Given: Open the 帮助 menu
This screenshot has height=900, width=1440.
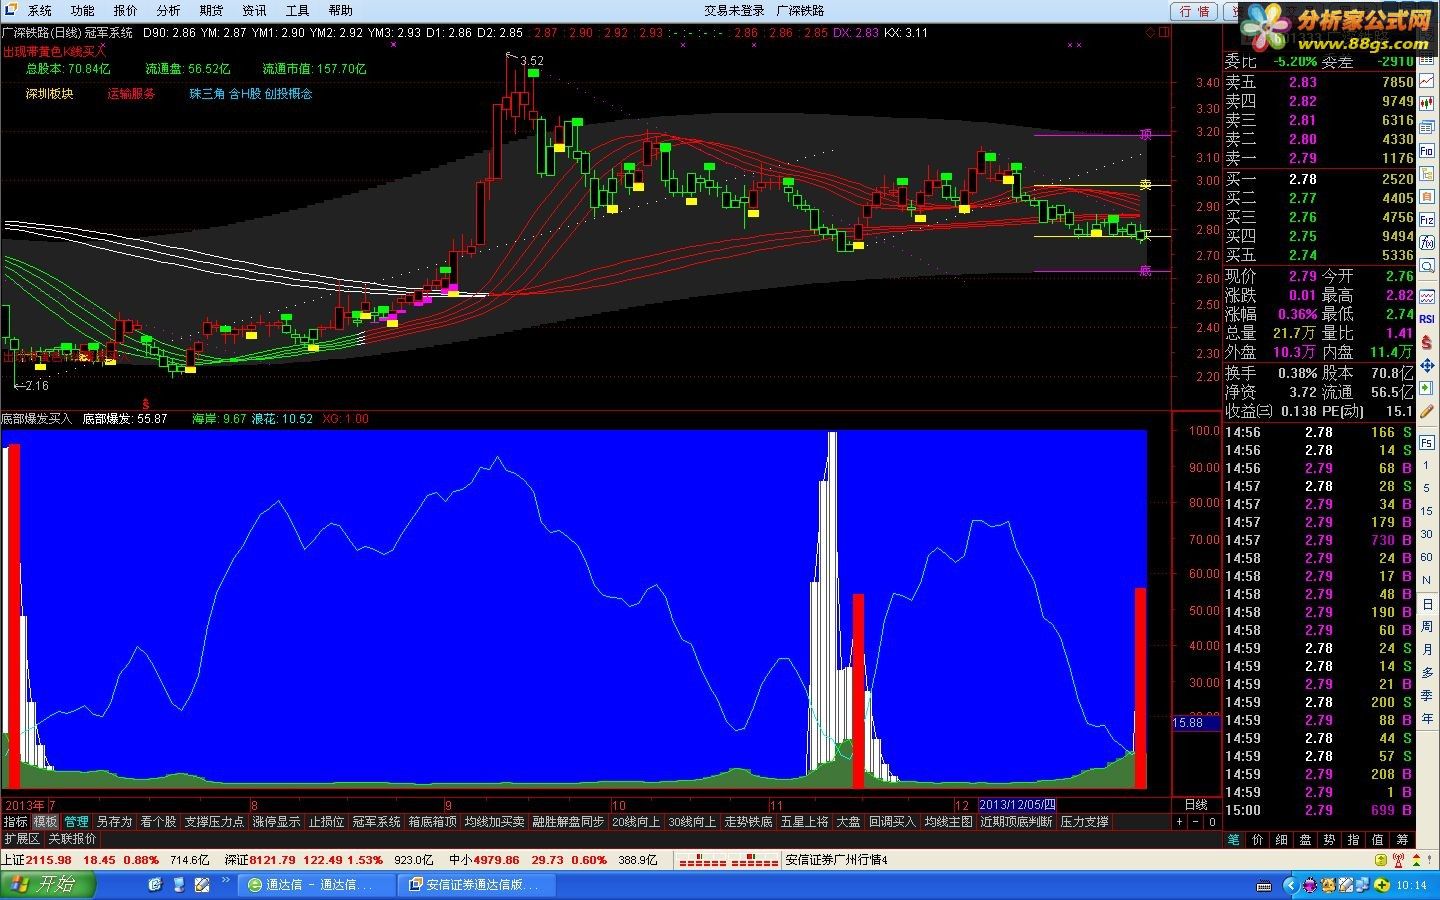Looking at the screenshot, I should (340, 10).
